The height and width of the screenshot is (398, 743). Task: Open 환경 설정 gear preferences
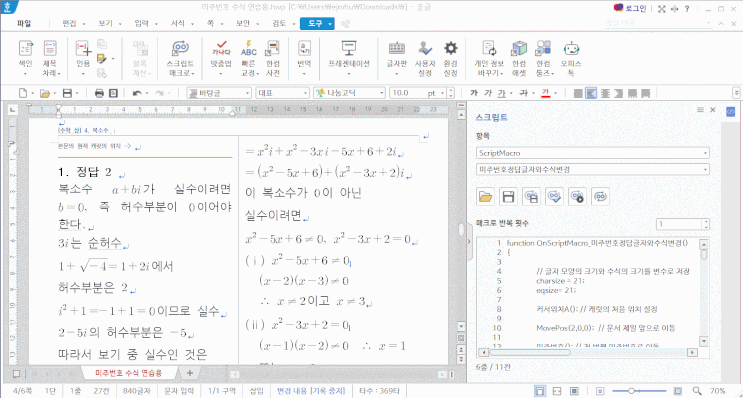click(450, 58)
